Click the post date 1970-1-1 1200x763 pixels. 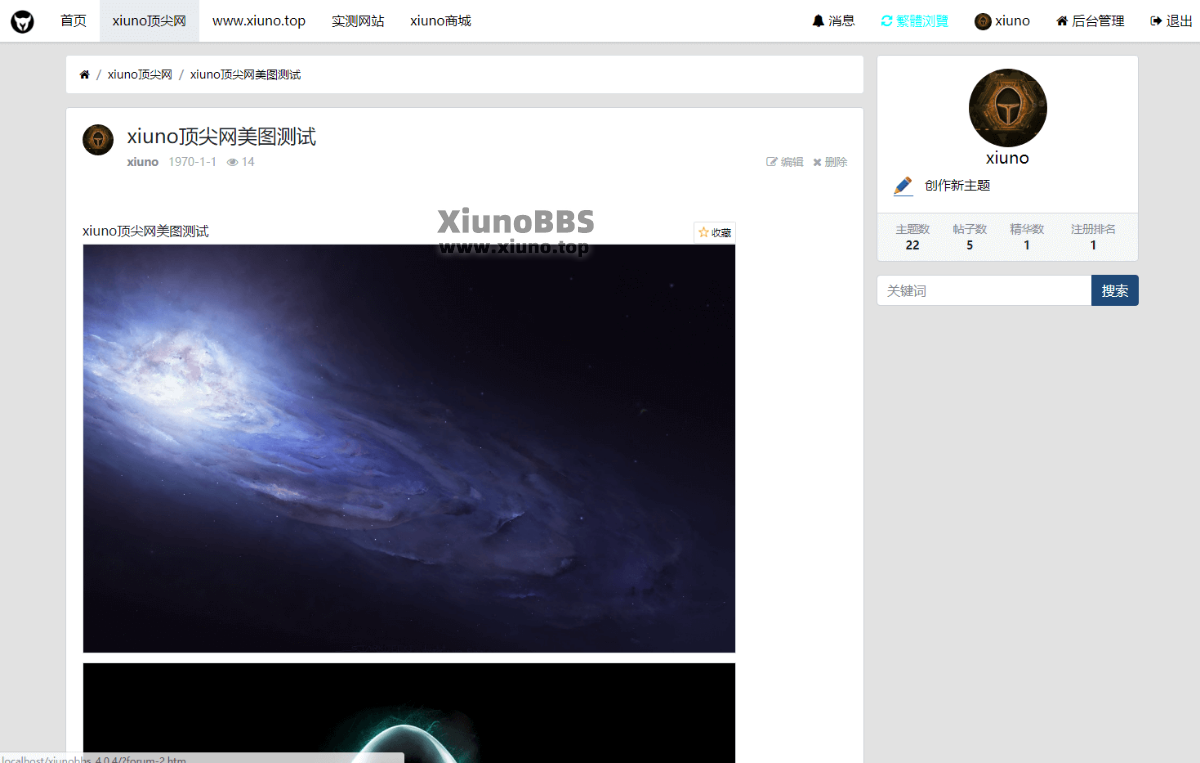tap(192, 162)
